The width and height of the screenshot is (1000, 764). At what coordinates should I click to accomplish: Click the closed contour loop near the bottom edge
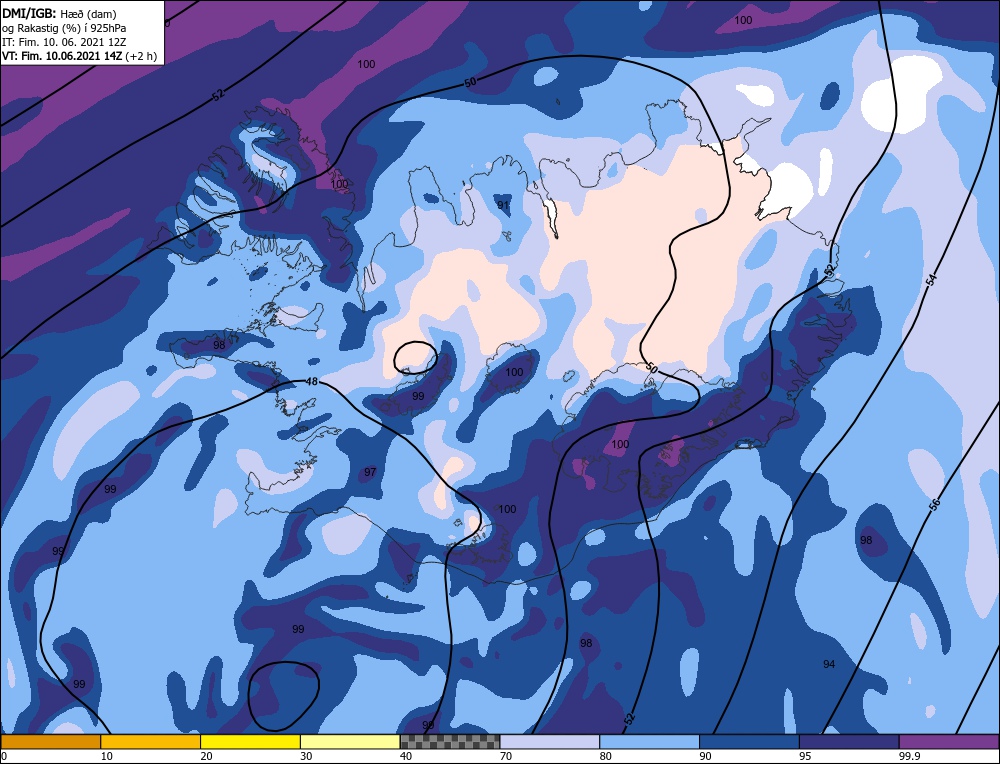tap(283, 696)
